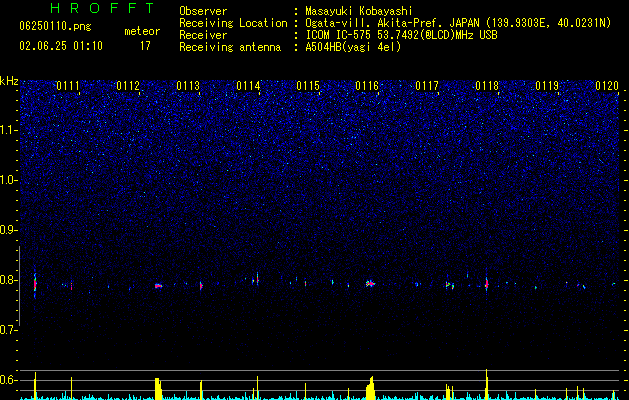This screenshot has height=400, width=629.
Task: Click the meteor echo at 0118
Action: 487,284
